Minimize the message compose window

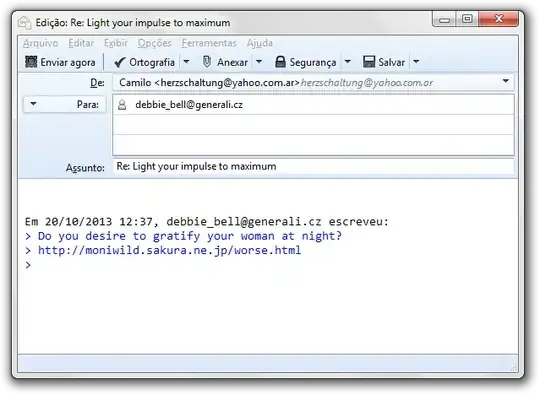click(x=444, y=19)
